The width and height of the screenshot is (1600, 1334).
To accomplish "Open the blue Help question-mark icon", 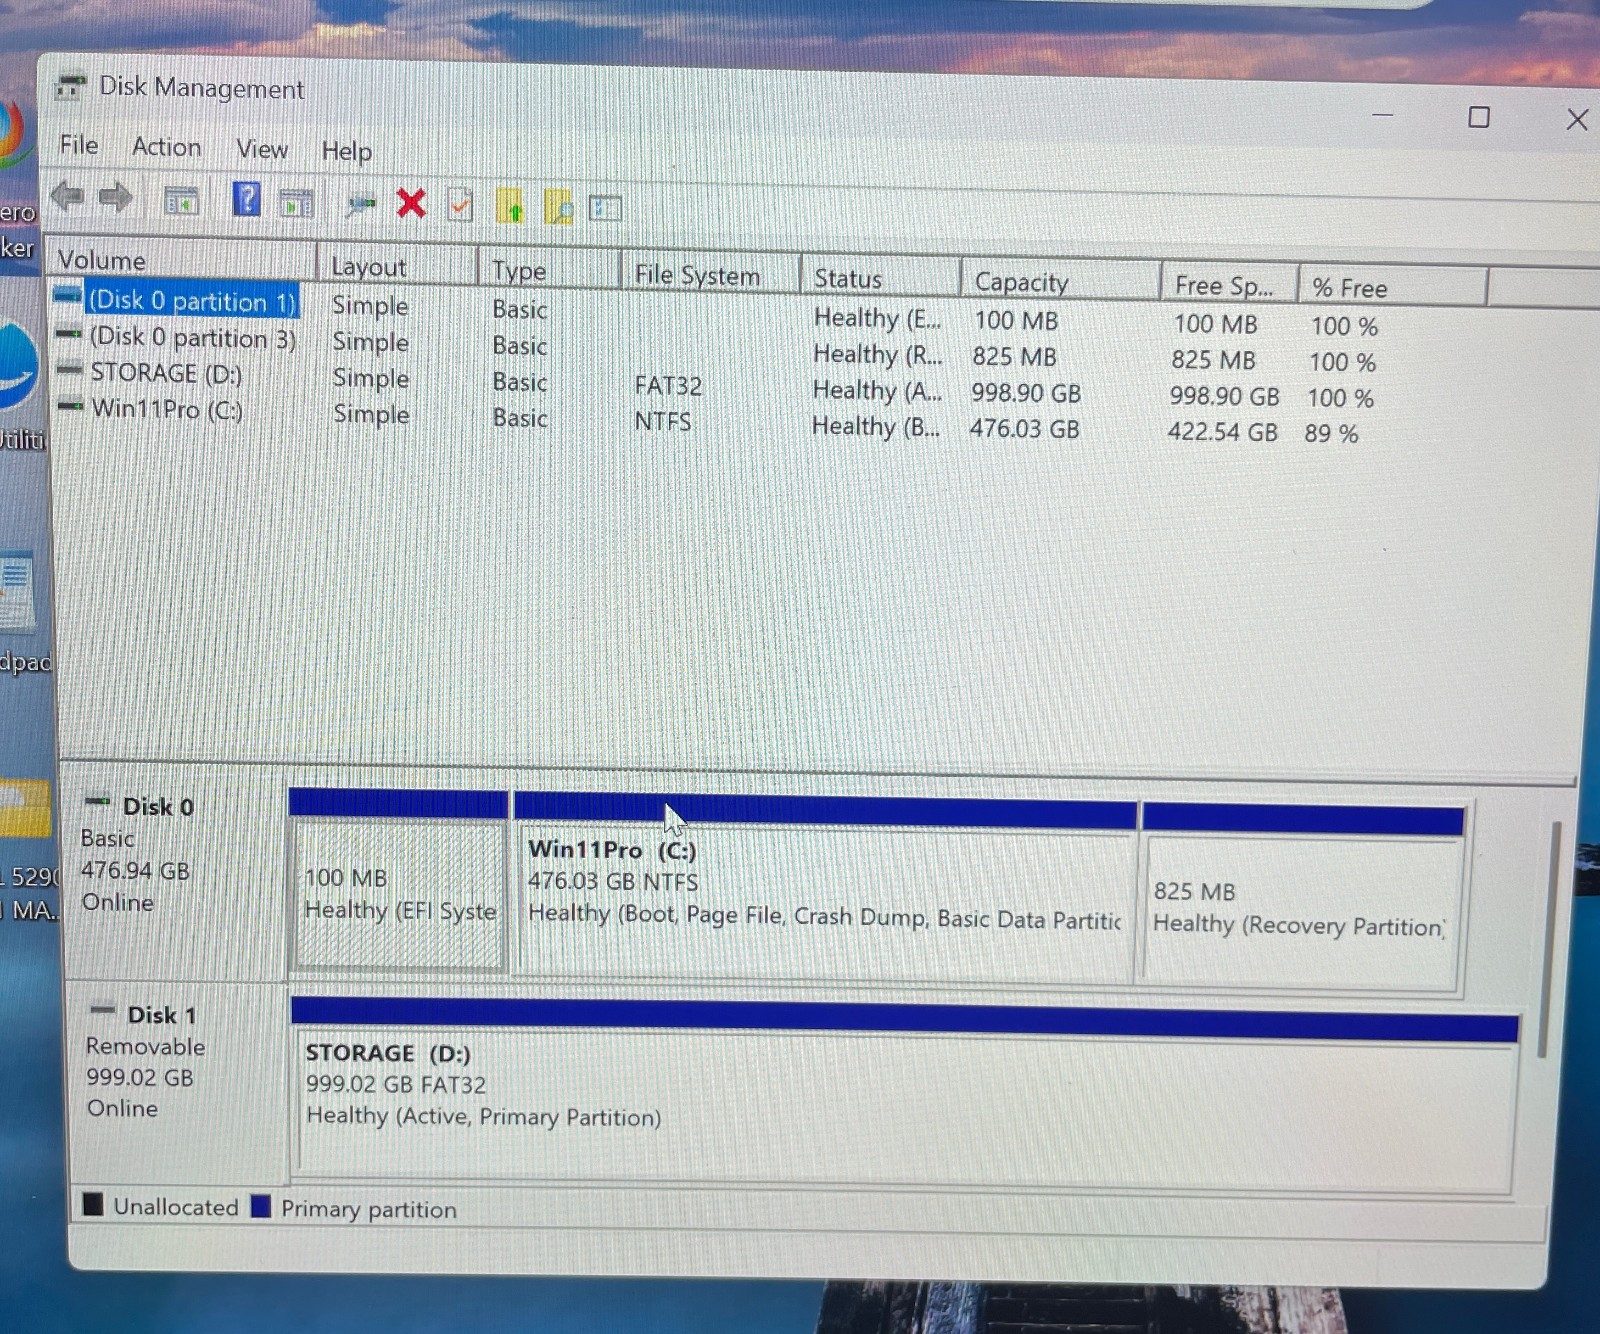I will click(246, 199).
